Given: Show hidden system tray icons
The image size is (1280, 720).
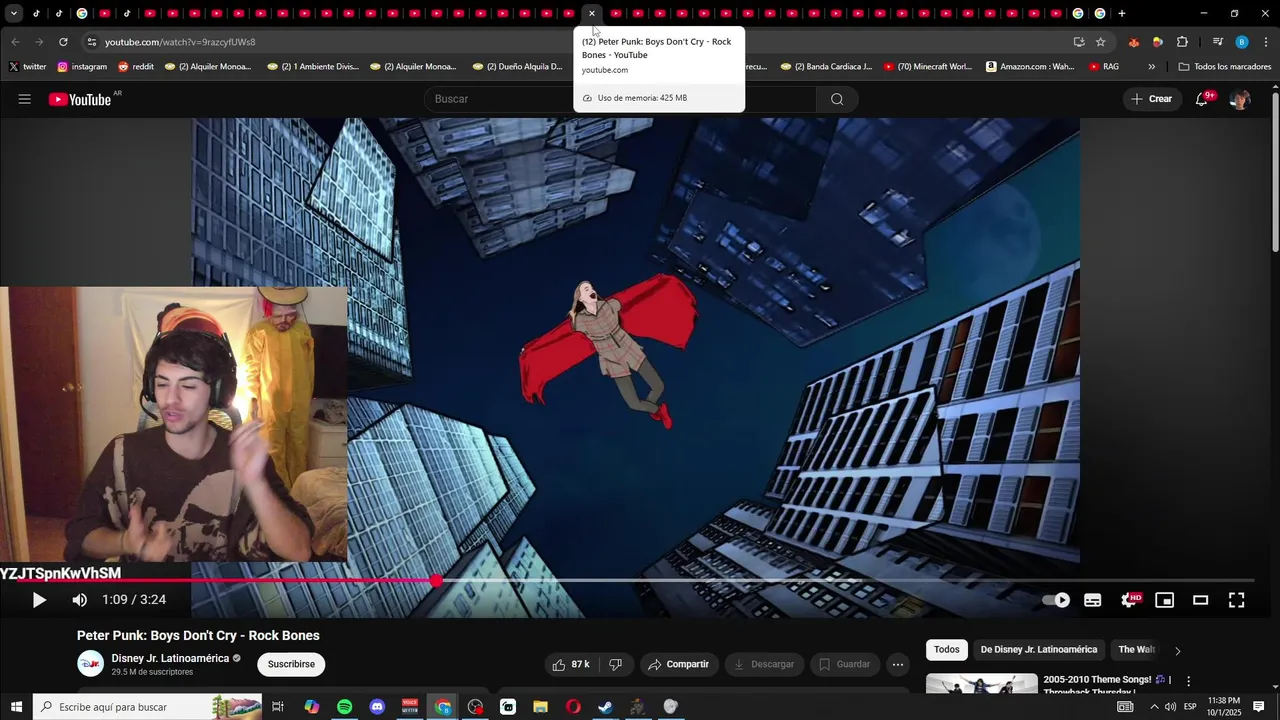Looking at the screenshot, I should coord(1154,707).
